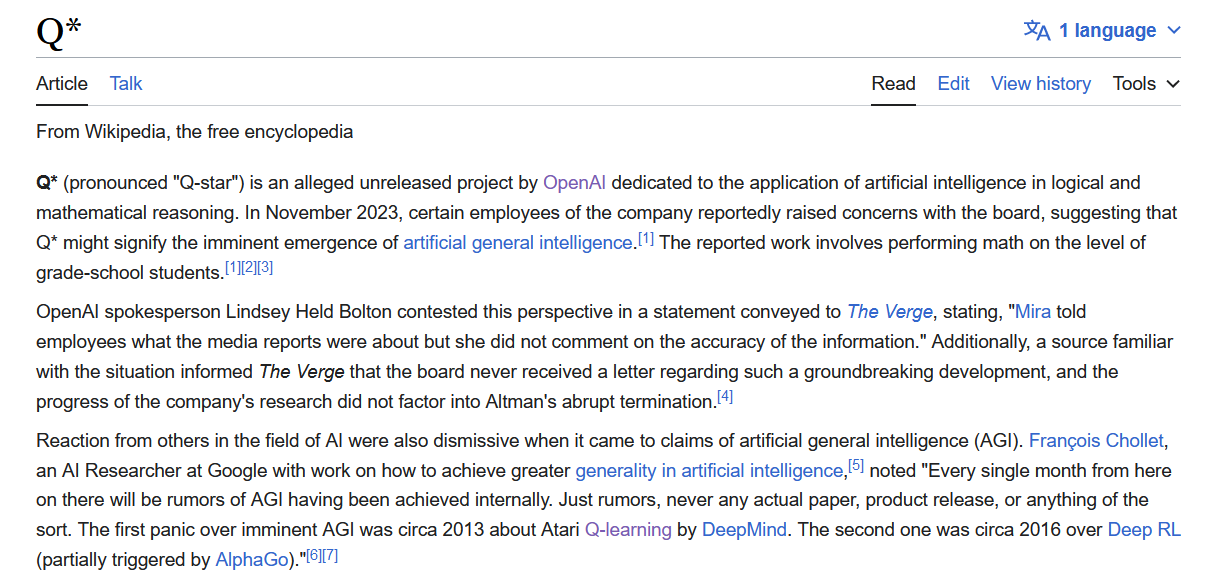Select the Article tab
The width and height of the screenshot is (1207, 582).
[x=62, y=84]
